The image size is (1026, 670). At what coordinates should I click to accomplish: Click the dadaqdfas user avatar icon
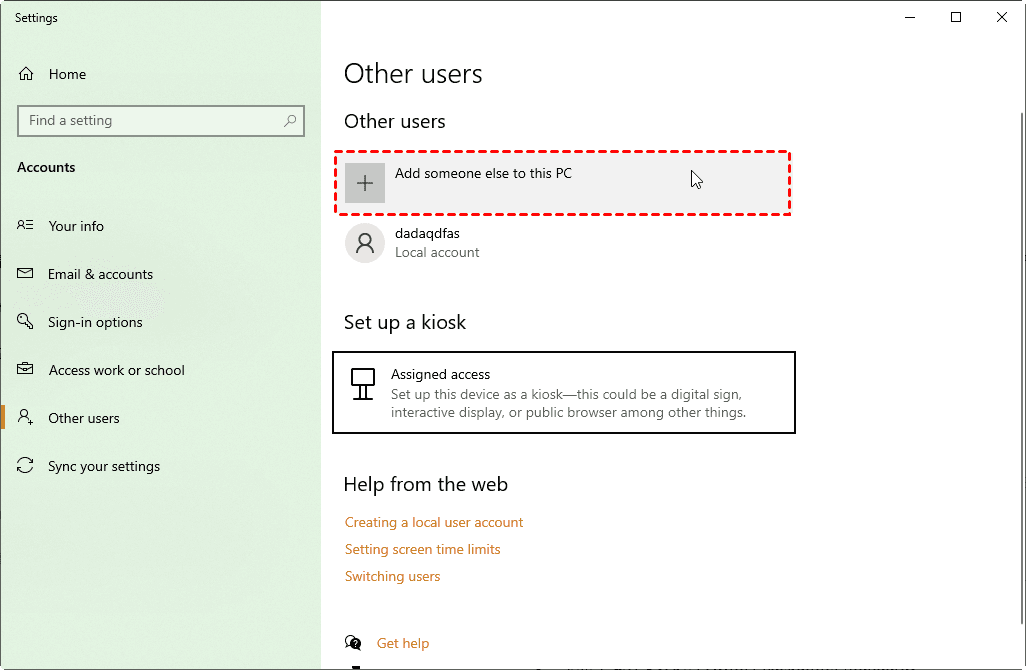click(365, 243)
